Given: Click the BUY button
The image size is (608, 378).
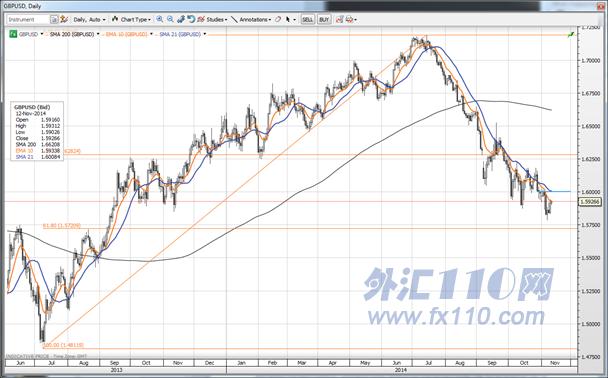Looking at the screenshot, I should coord(324,19).
